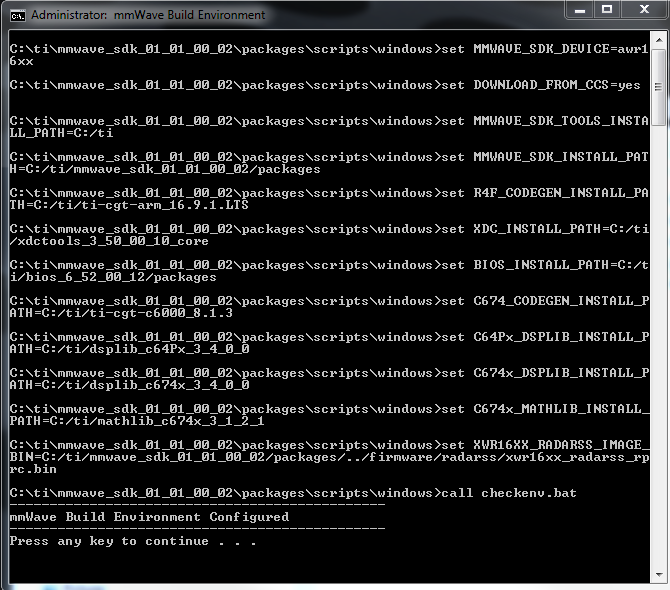Screen dimensions: 670x590
Task: Click 'mmWave Build Environment Configured' message
Action: pyautogui.click(x=149, y=517)
